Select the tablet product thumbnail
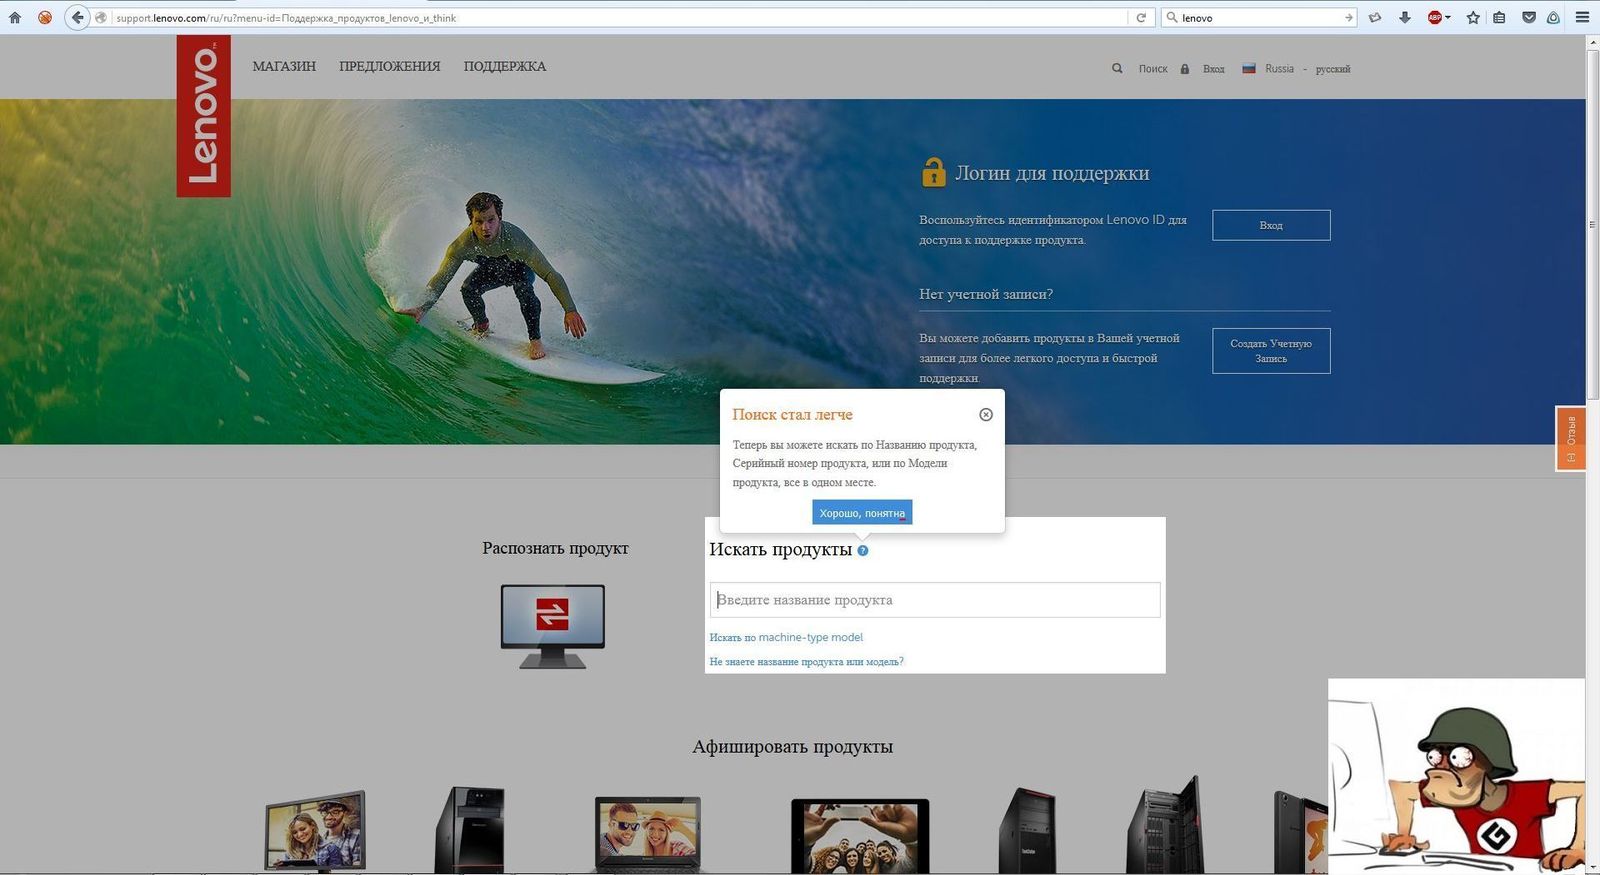1600x875 pixels. pyautogui.click(x=860, y=836)
